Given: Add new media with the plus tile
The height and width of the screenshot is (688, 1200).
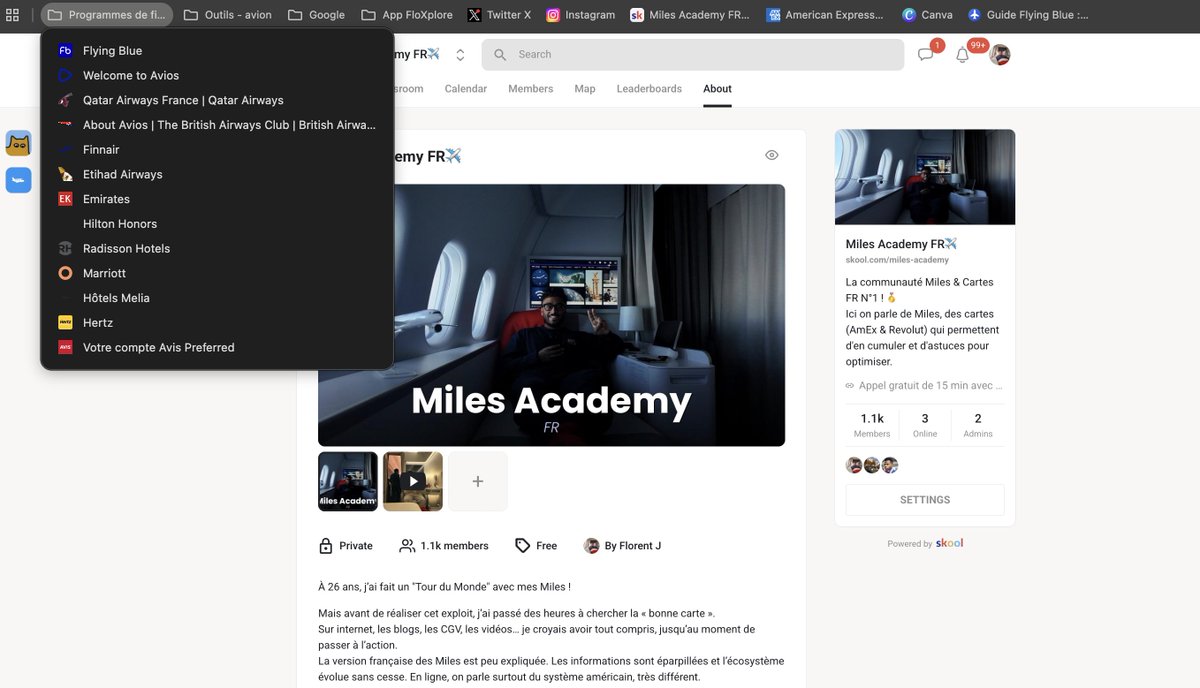Looking at the screenshot, I should point(478,481).
